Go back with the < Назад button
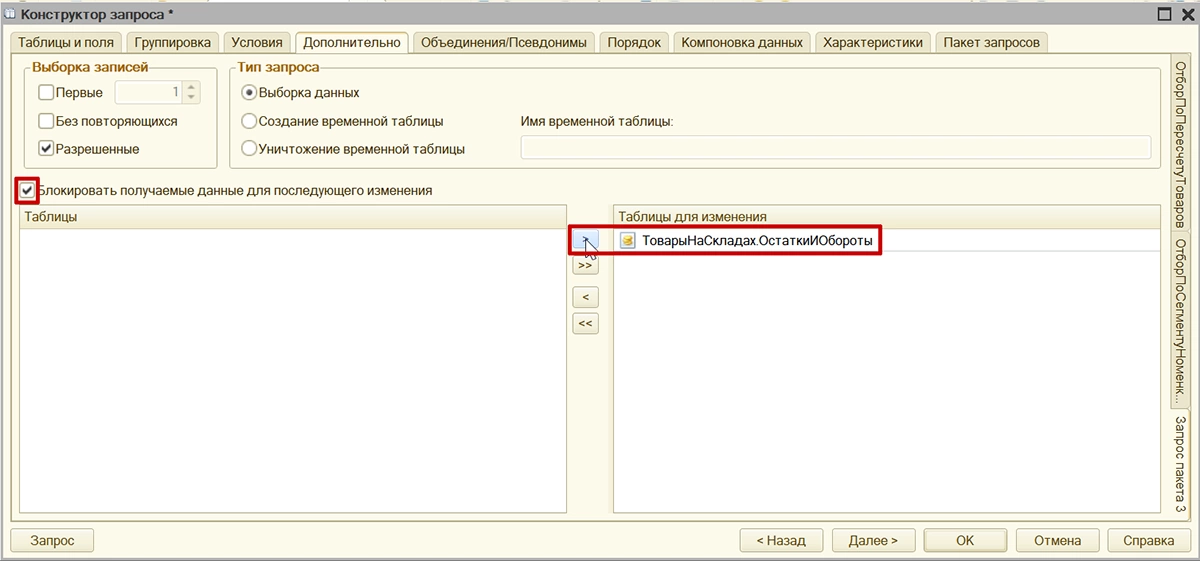The height and width of the screenshot is (561, 1200). (781, 540)
